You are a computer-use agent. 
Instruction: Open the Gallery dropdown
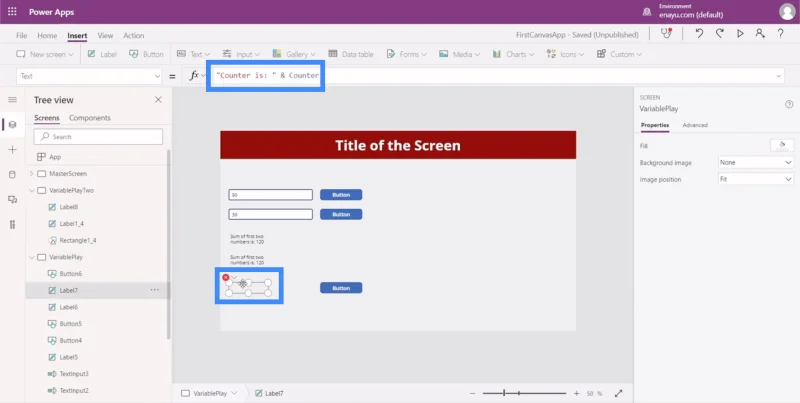click(294, 54)
